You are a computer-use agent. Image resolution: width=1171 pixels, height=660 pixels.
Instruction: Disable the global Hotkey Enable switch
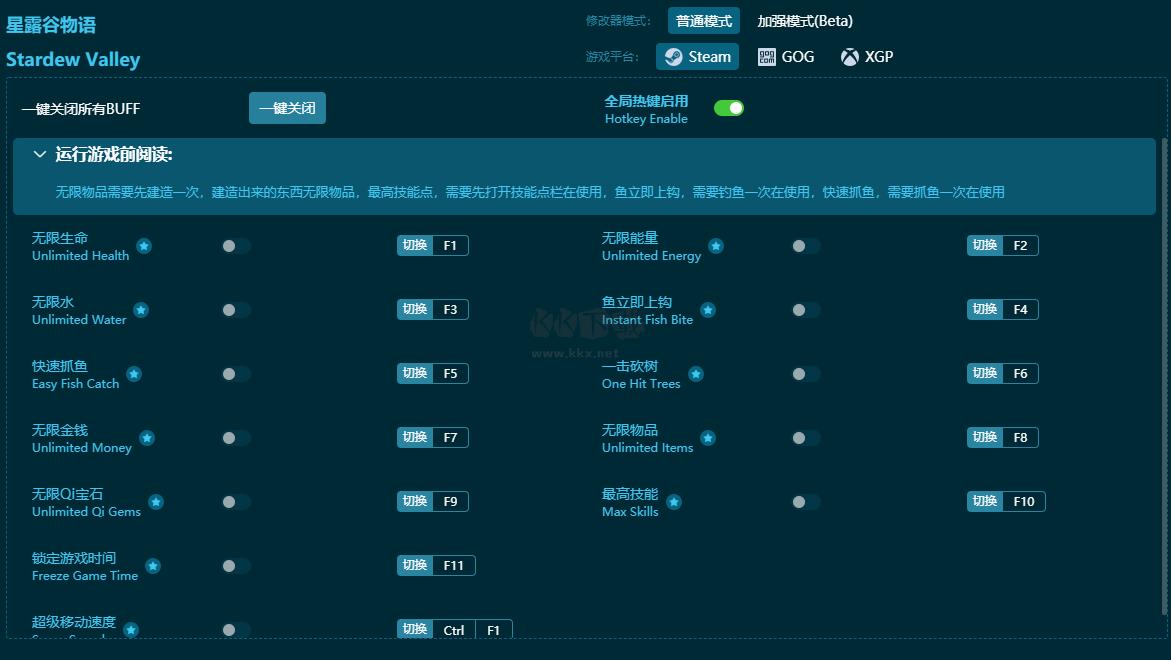point(729,108)
